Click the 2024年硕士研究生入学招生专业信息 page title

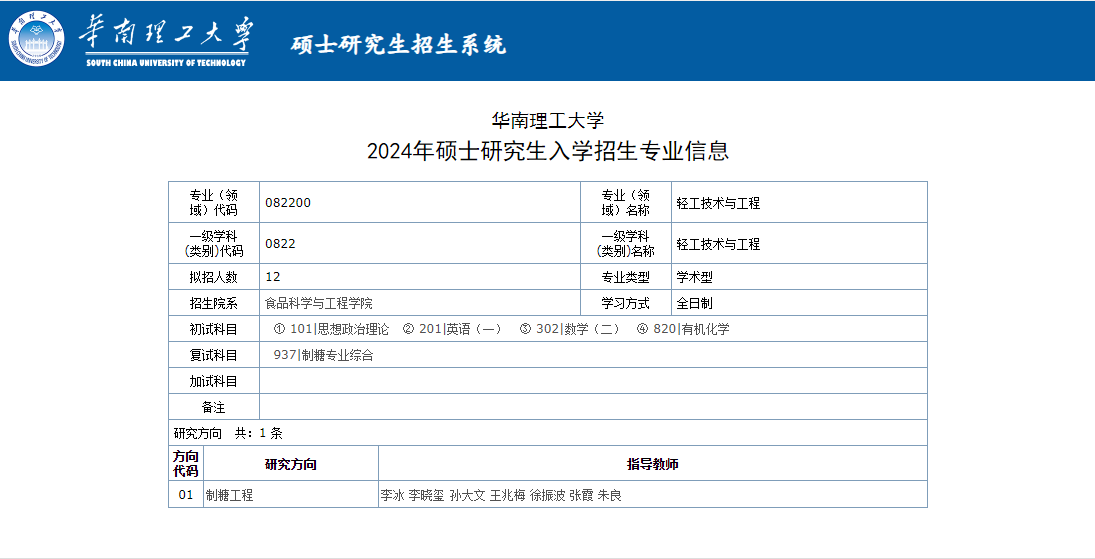[548, 151]
